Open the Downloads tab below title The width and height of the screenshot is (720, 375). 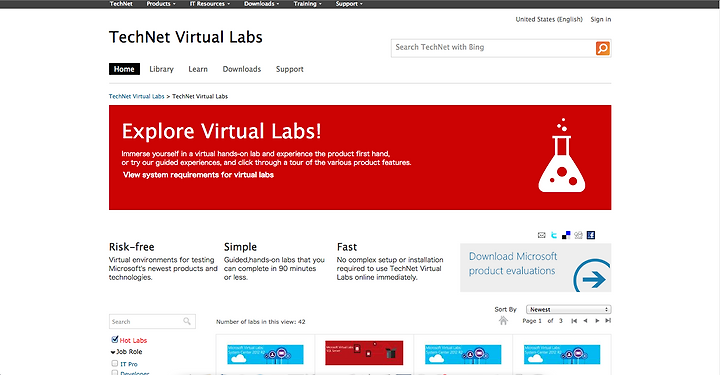(x=242, y=69)
